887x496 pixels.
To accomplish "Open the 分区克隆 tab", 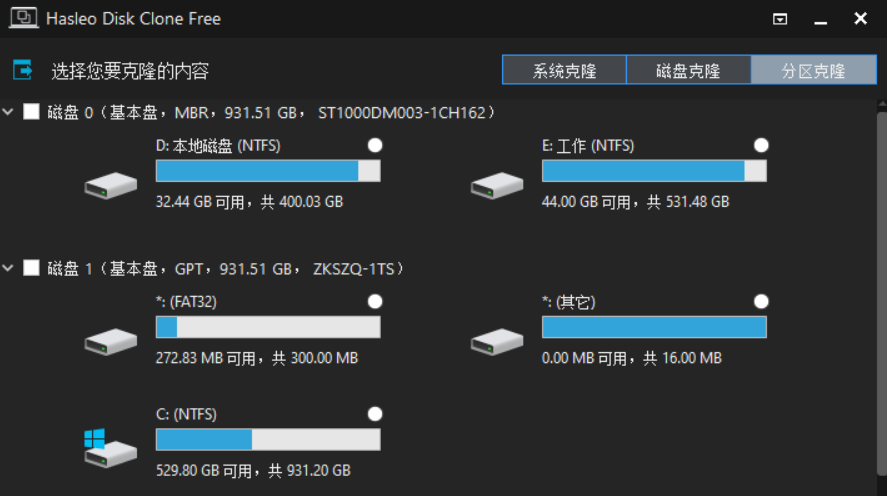I will [x=813, y=71].
